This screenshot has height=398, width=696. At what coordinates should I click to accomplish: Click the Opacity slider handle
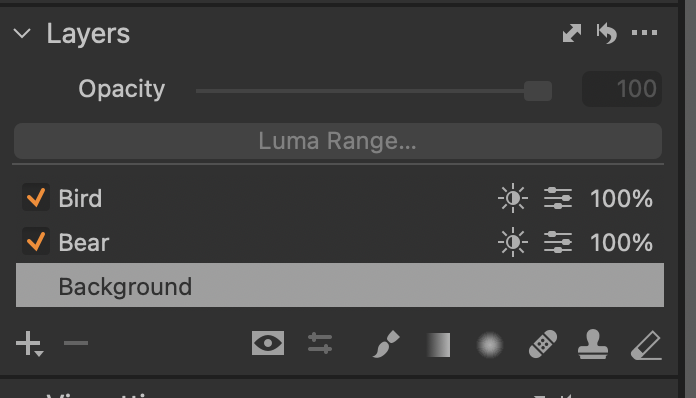538,91
